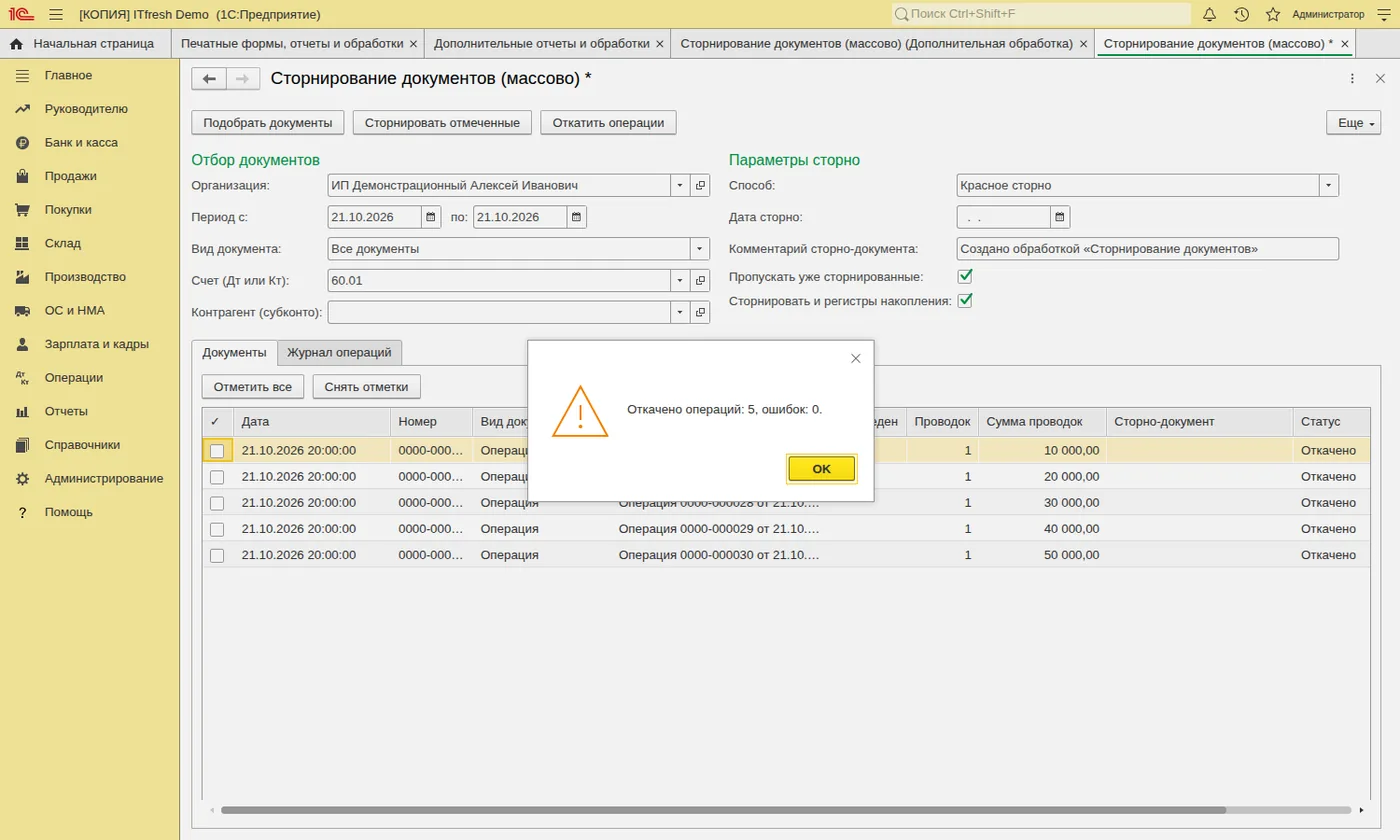The width and height of the screenshot is (1400, 840).
Task: Open calendar for Дата сторно
Action: [1060, 217]
